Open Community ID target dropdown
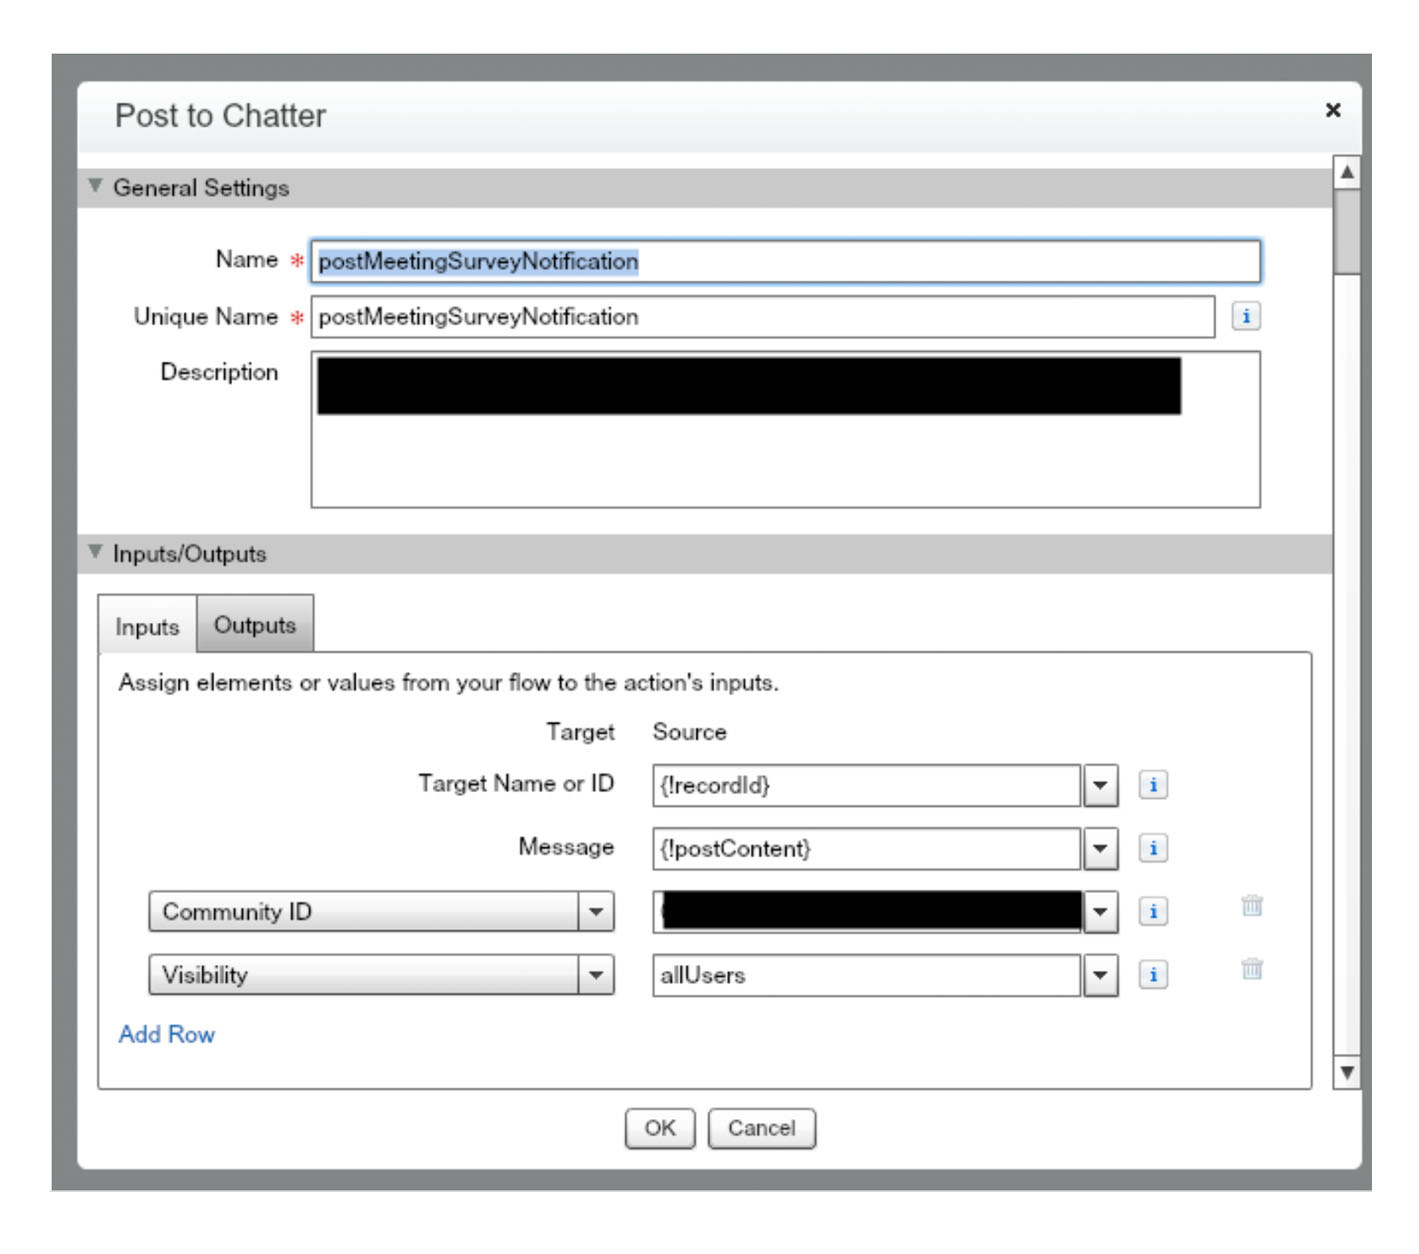 381,911
